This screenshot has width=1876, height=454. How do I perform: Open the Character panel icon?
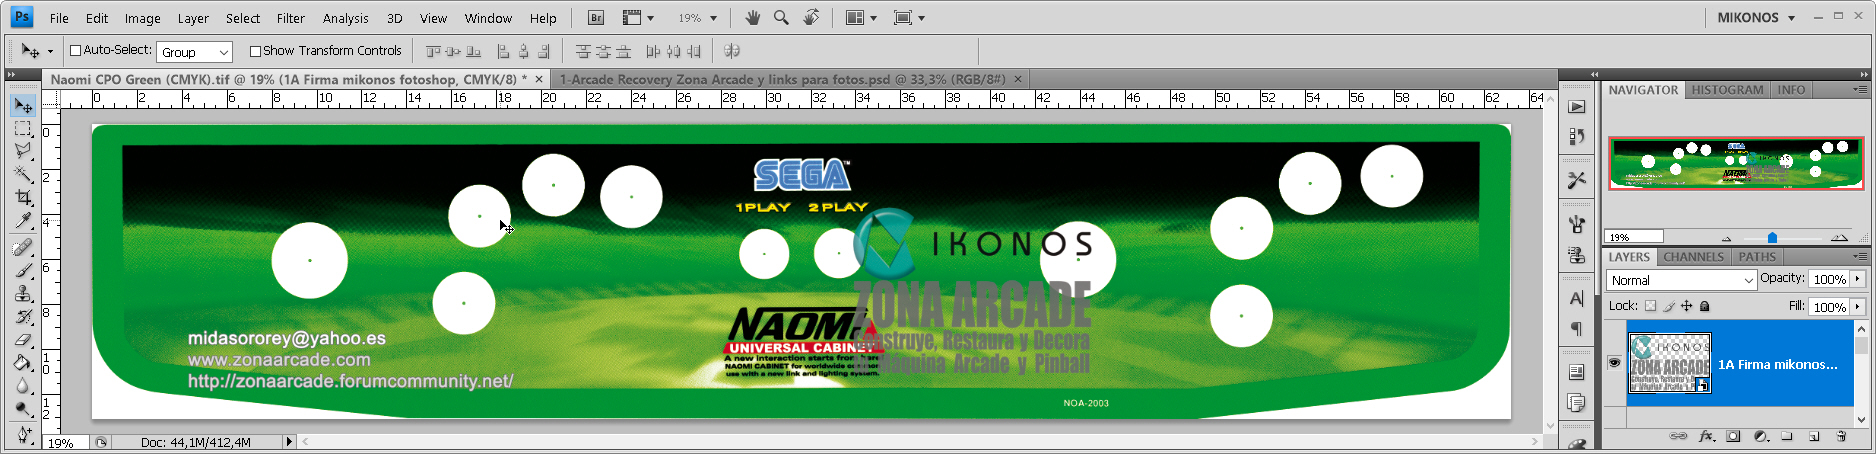pyautogui.click(x=1577, y=298)
